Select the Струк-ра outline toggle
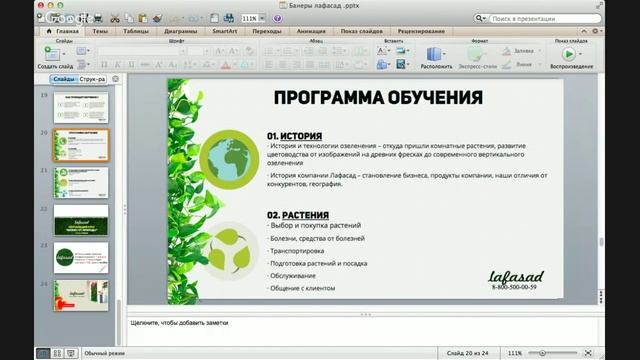This screenshot has width=640, height=360. point(92,79)
